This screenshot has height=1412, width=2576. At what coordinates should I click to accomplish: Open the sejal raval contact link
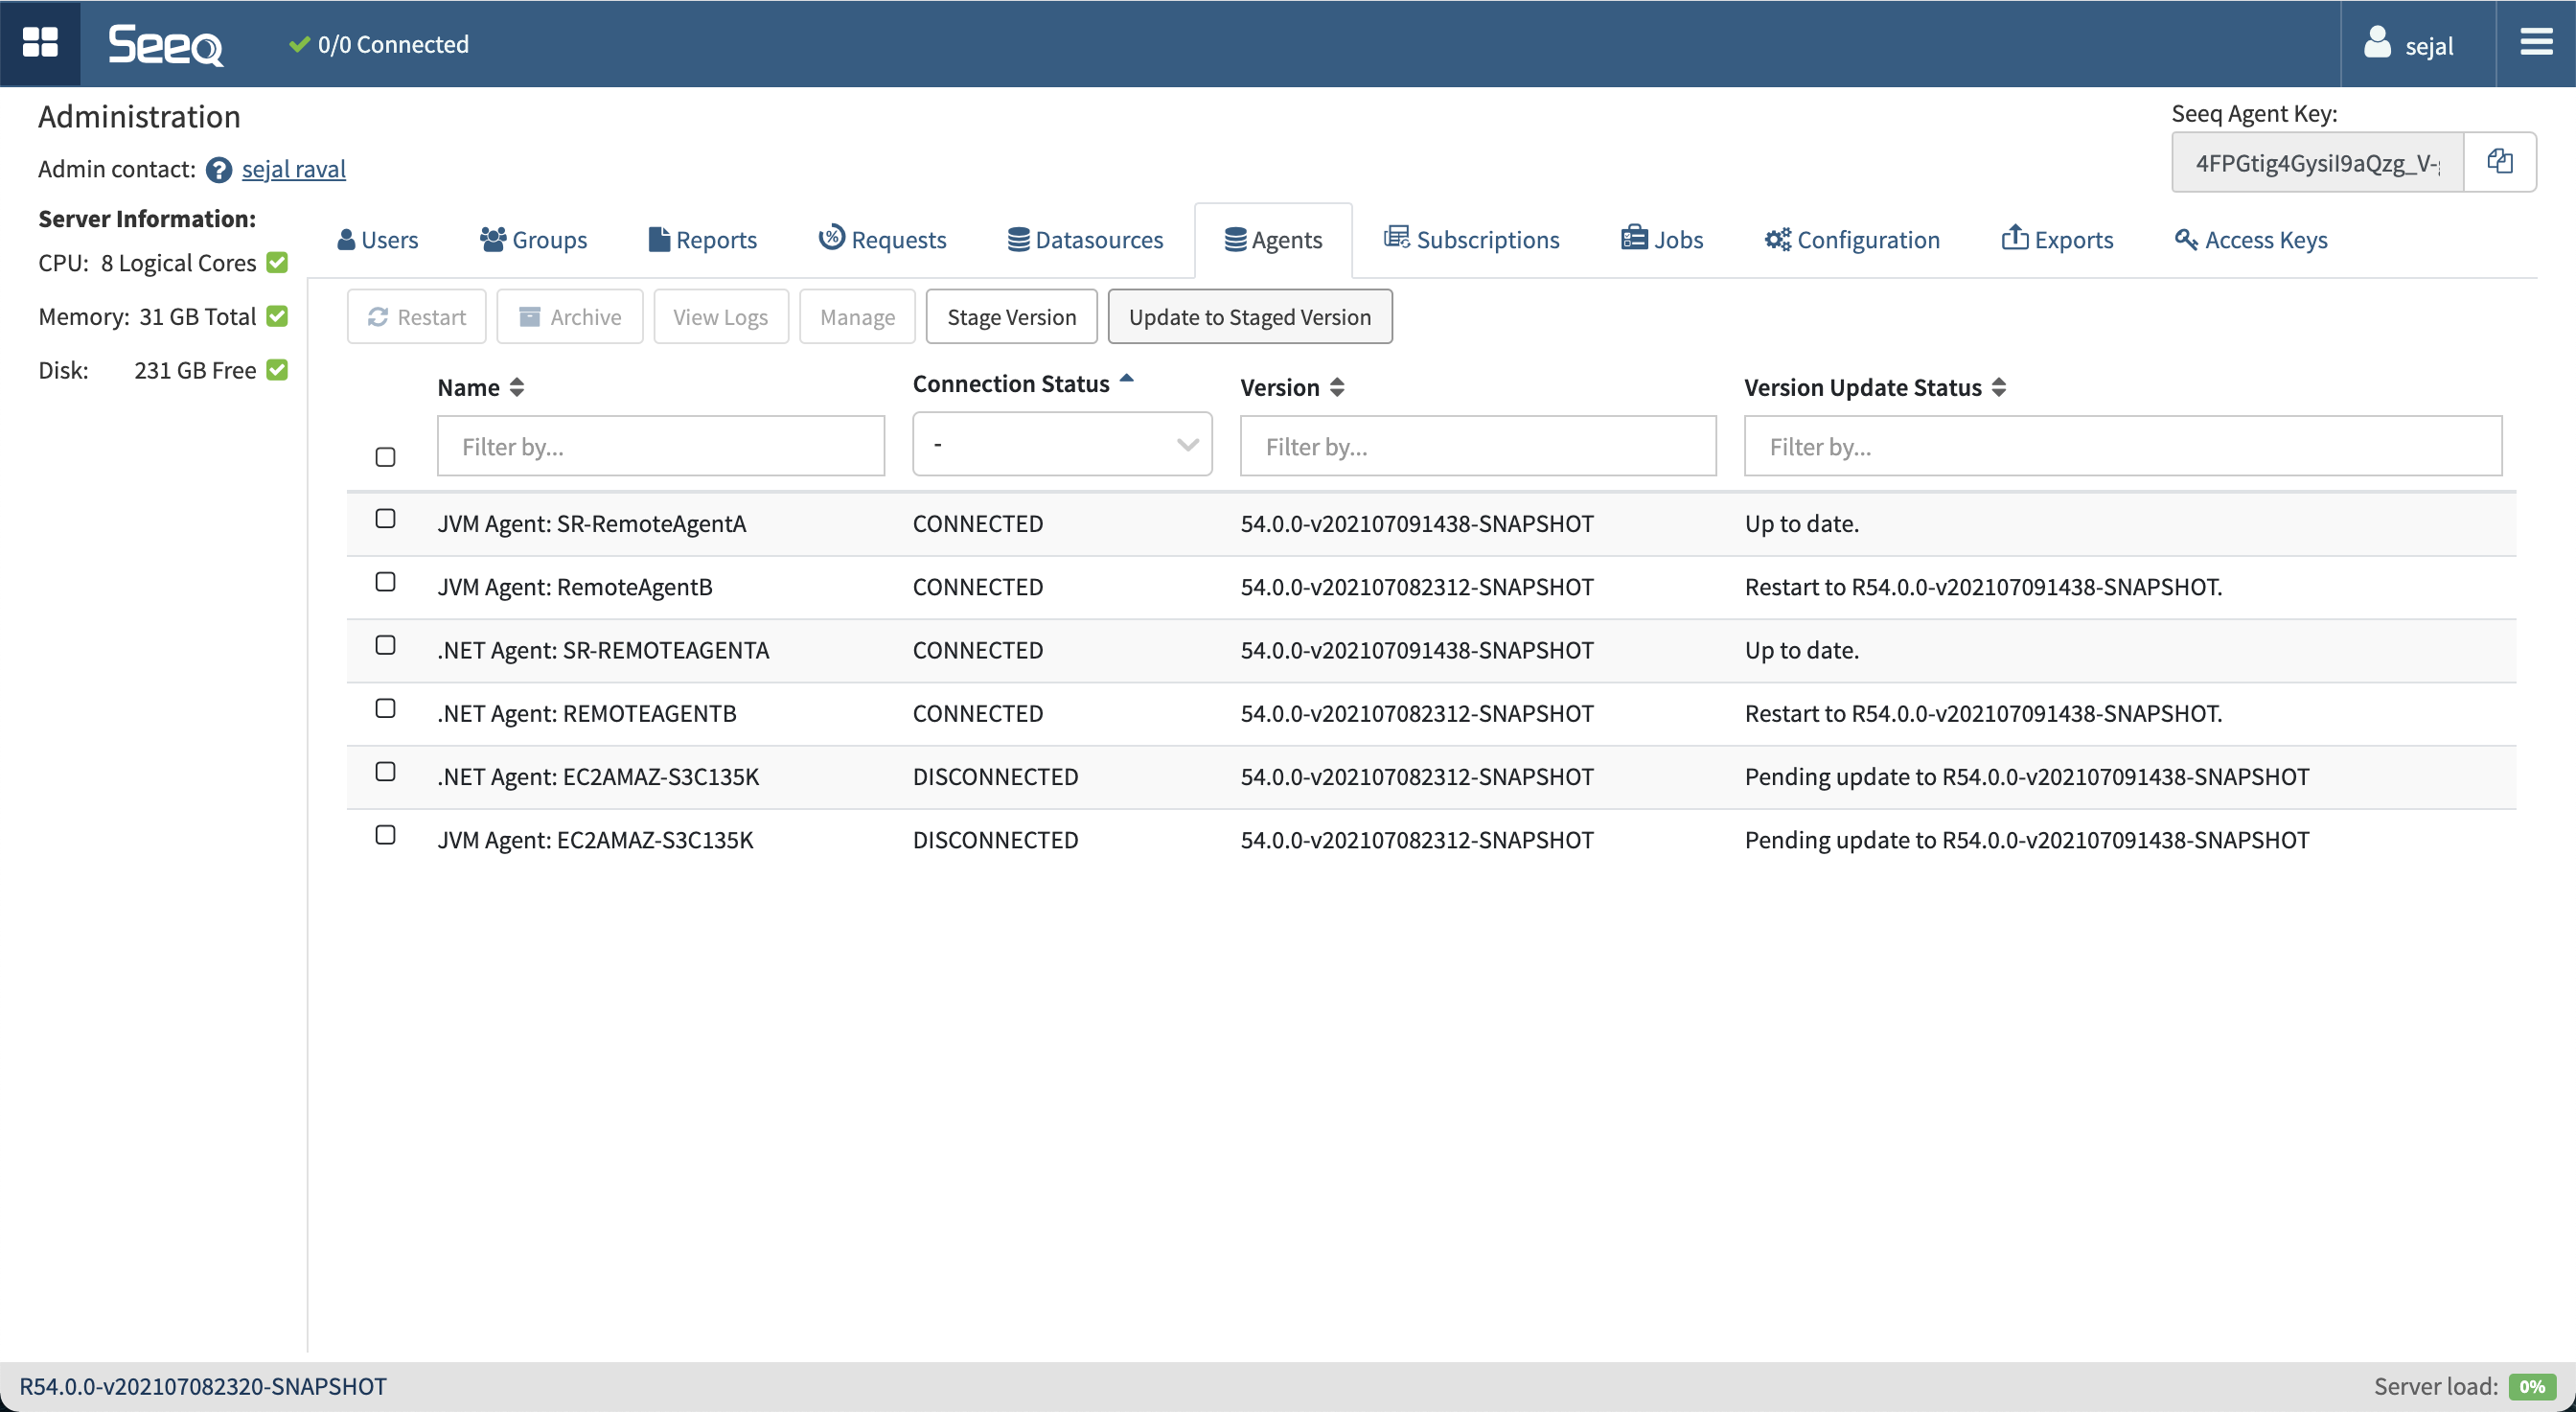293,170
